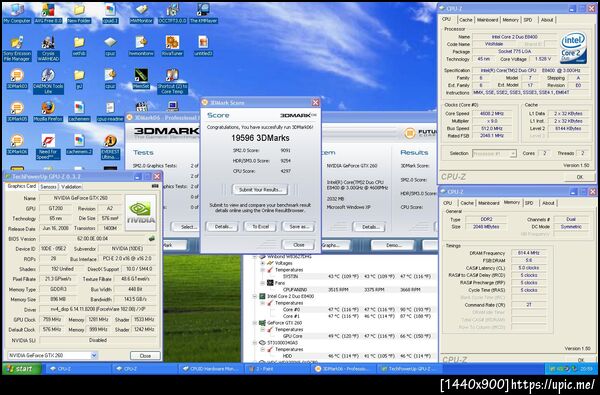Open the cpuz readme file icon

[110, 112]
